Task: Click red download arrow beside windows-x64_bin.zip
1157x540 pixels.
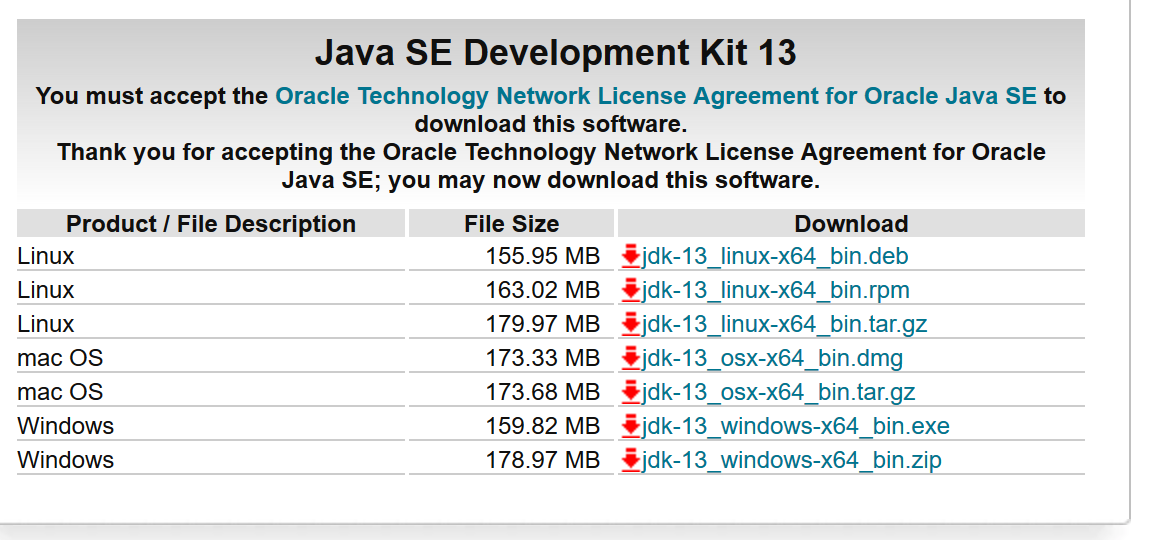Action: click(630, 461)
